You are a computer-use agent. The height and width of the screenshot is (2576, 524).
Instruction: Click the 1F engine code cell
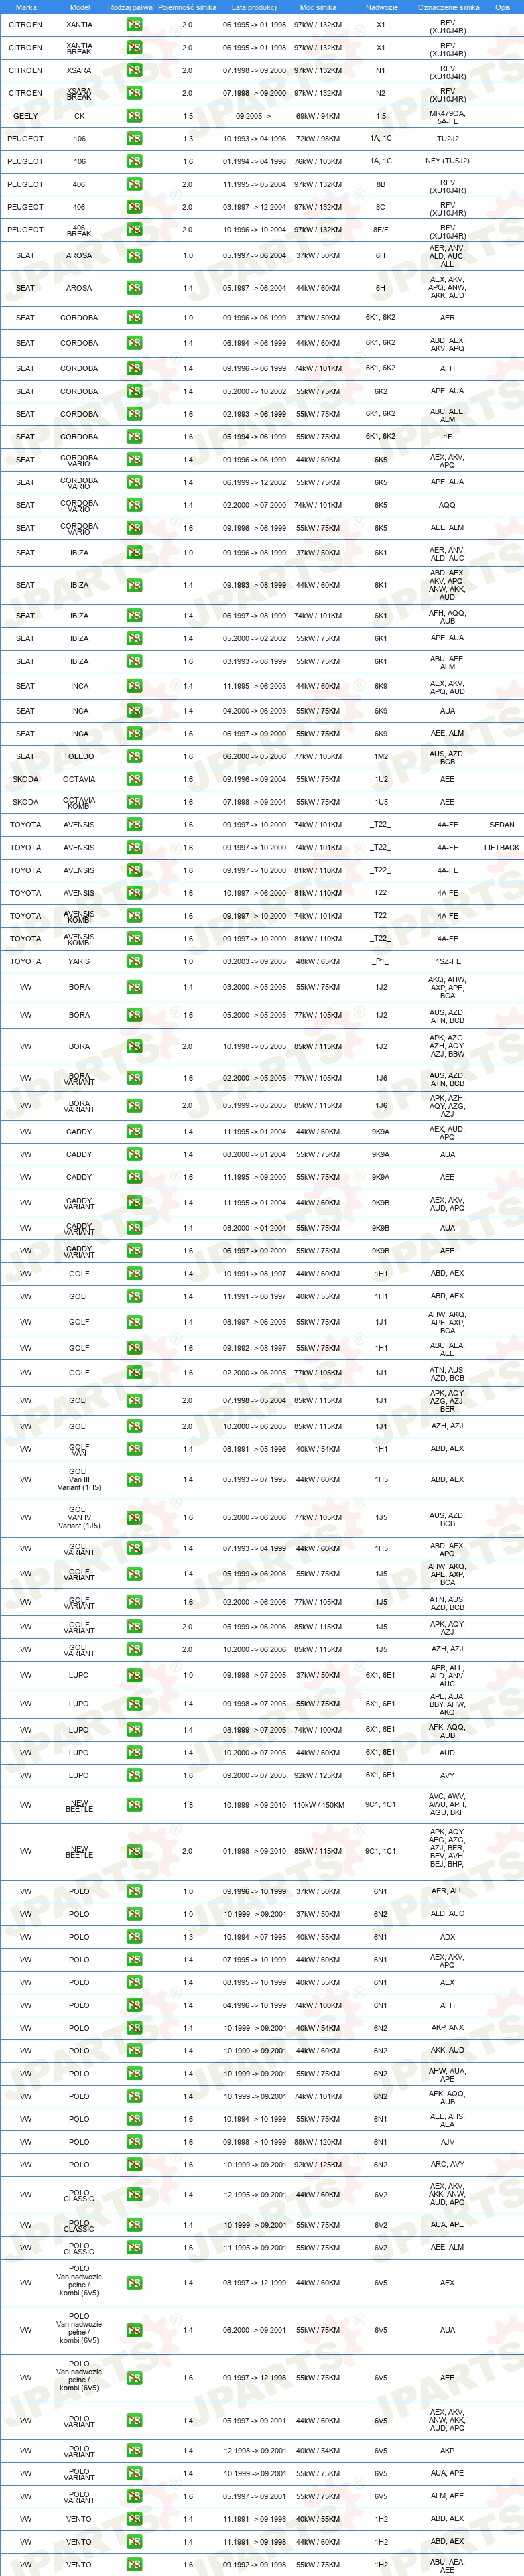(x=447, y=437)
